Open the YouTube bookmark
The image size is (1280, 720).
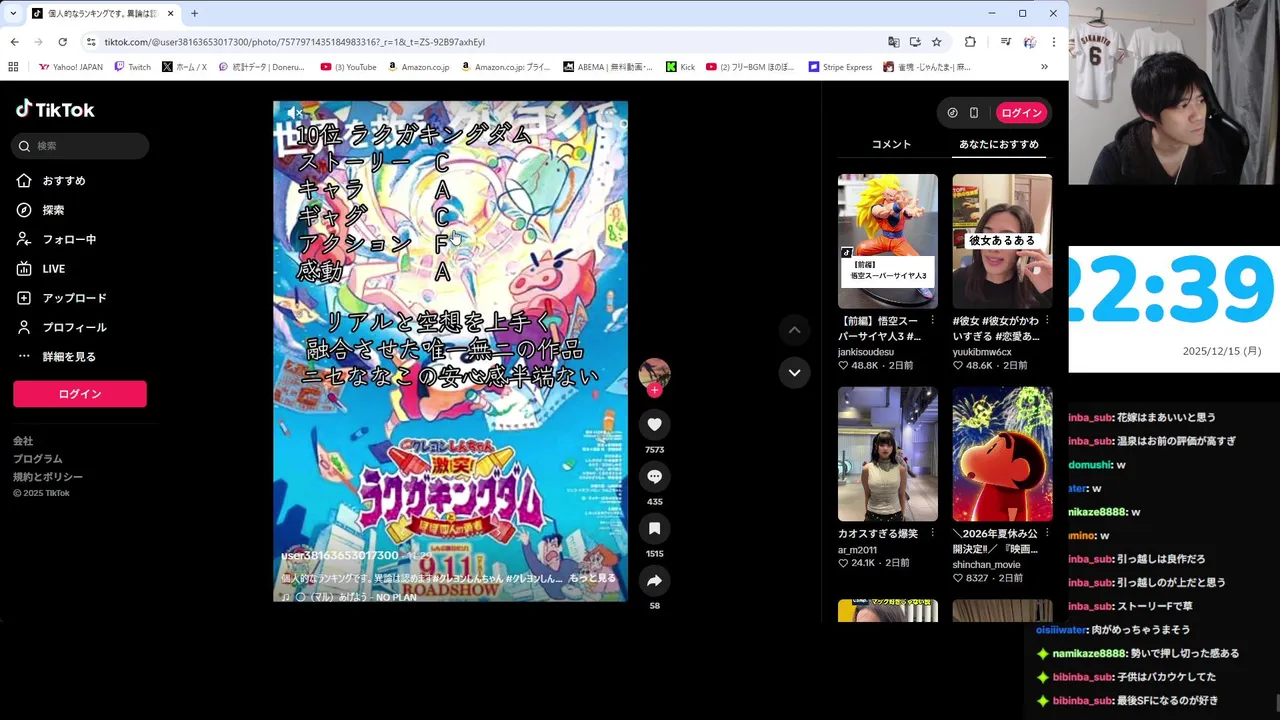pyautogui.click(x=349, y=67)
